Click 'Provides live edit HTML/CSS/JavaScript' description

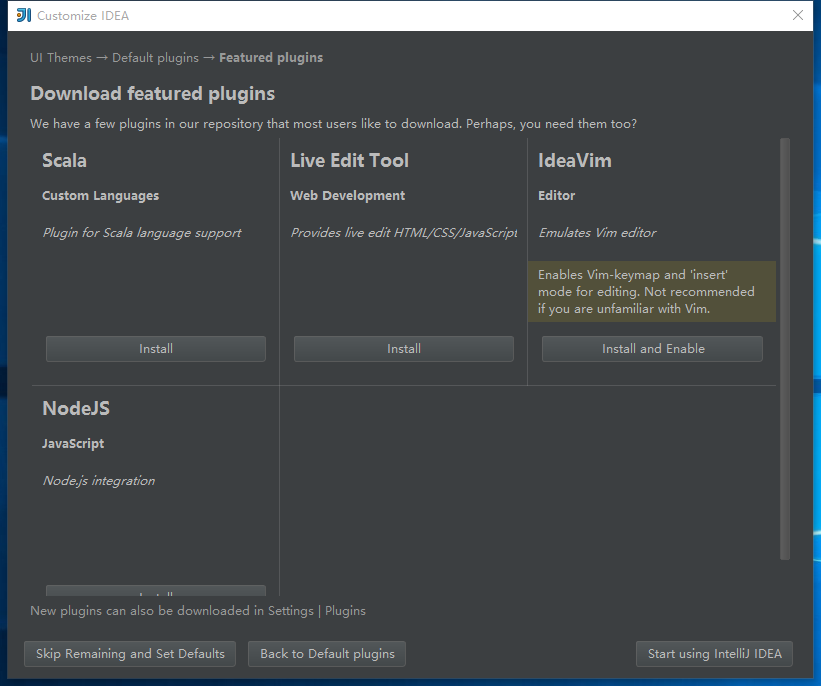pyautogui.click(x=404, y=233)
